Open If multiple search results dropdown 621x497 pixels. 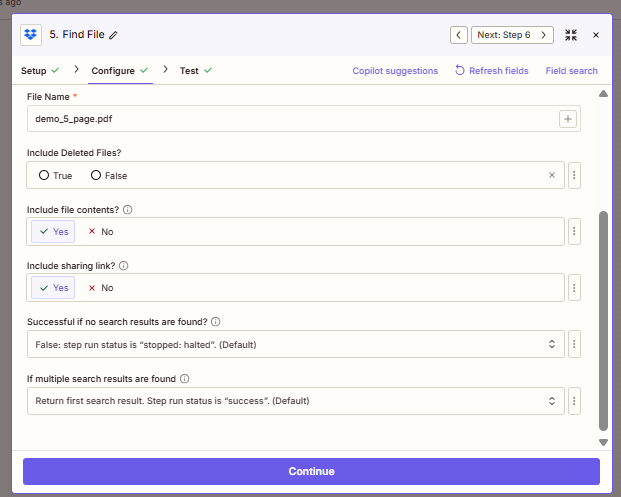coord(294,401)
